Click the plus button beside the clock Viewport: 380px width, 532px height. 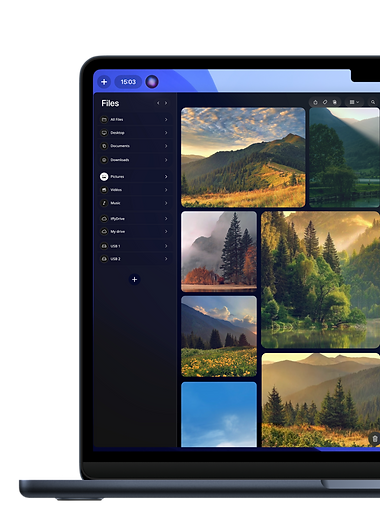[104, 82]
